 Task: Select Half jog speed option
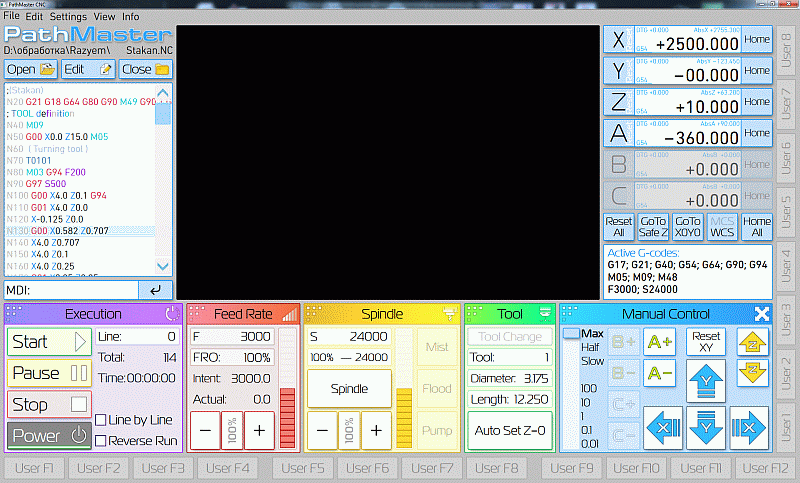[590, 347]
